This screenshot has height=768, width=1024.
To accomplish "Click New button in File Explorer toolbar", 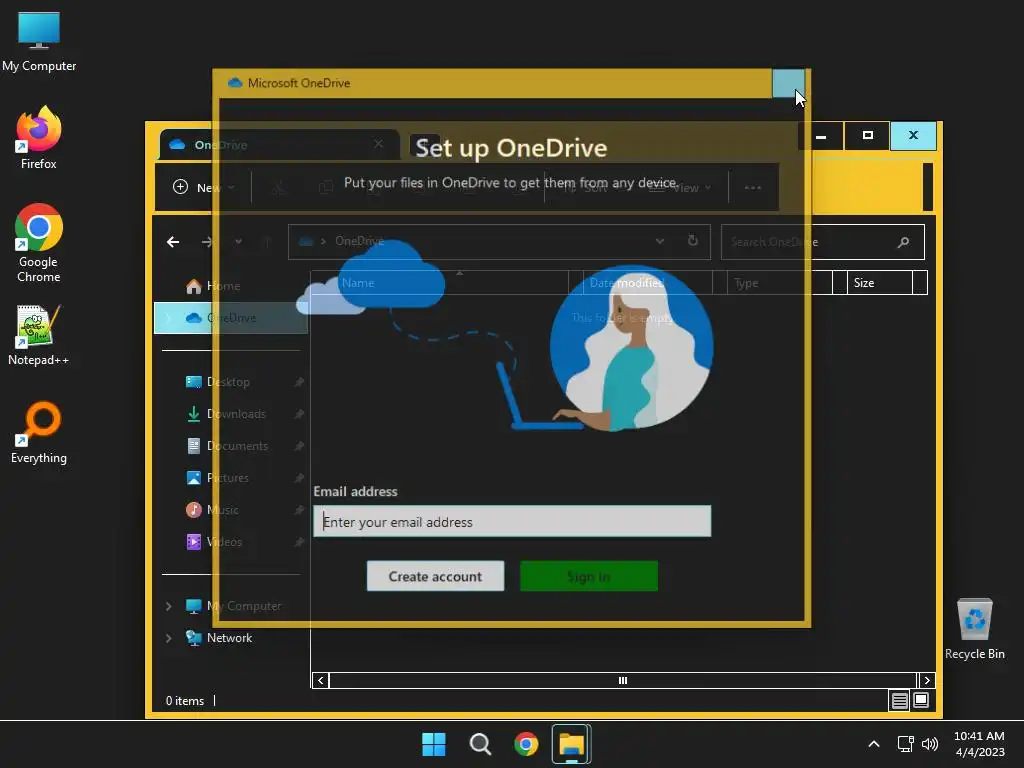I will [202, 187].
